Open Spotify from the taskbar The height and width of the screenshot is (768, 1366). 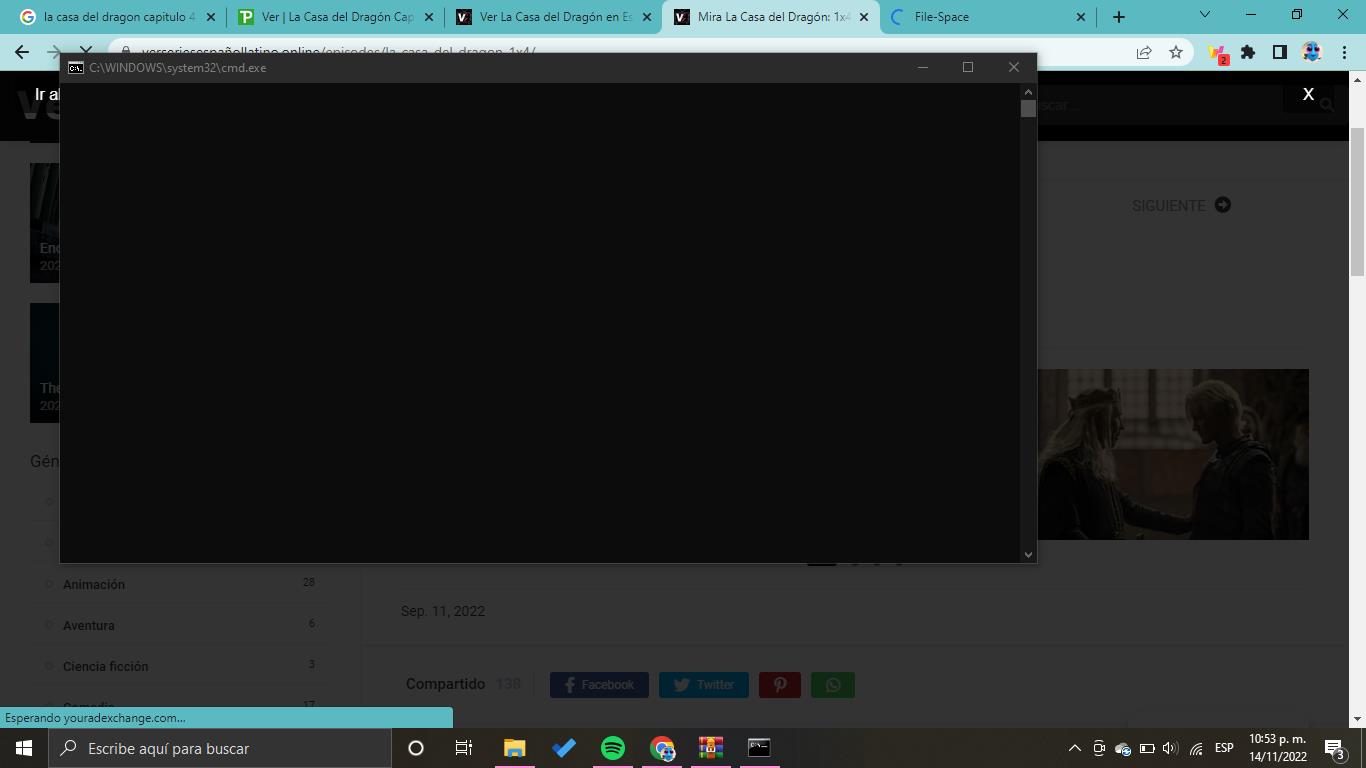click(613, 748)
